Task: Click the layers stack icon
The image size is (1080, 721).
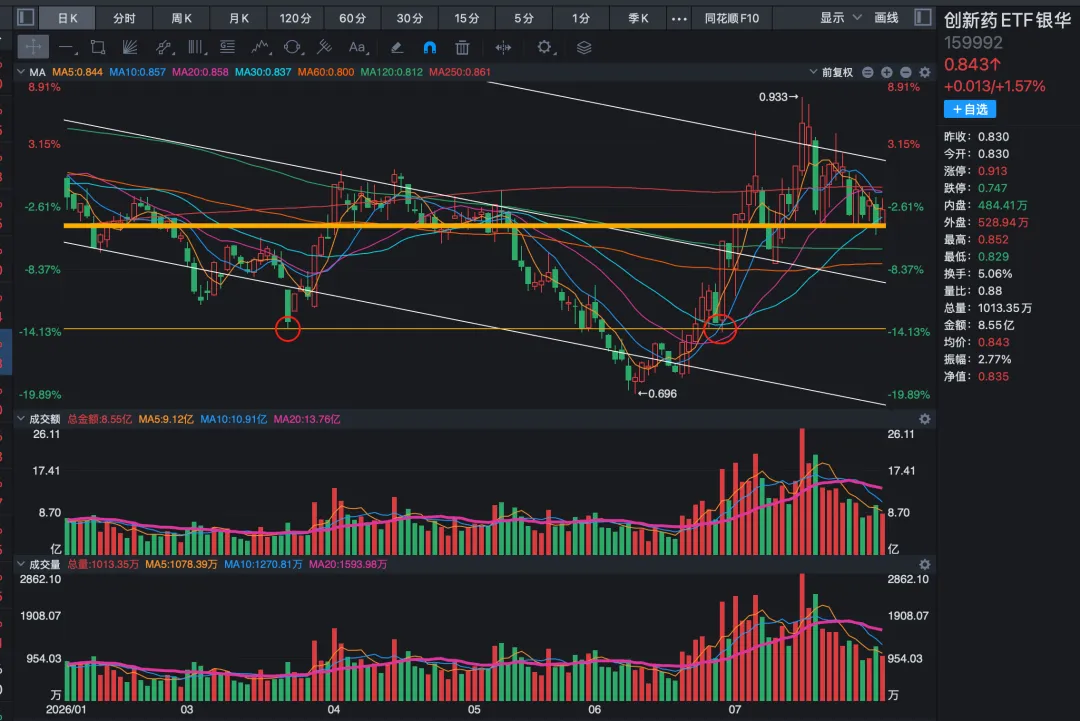Action: click(x=584, y=48)
